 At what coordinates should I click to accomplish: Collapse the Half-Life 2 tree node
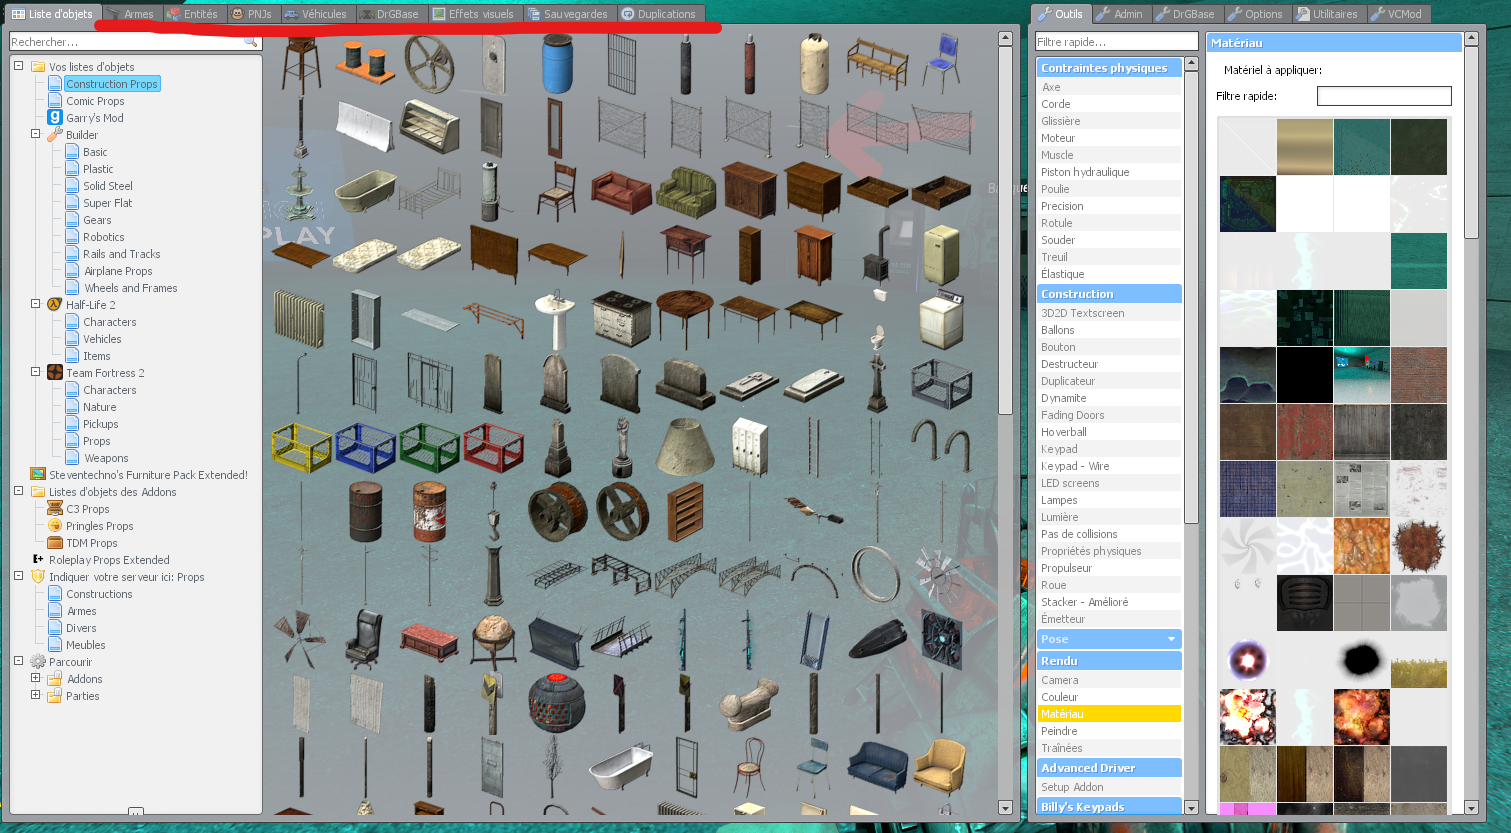36,304
